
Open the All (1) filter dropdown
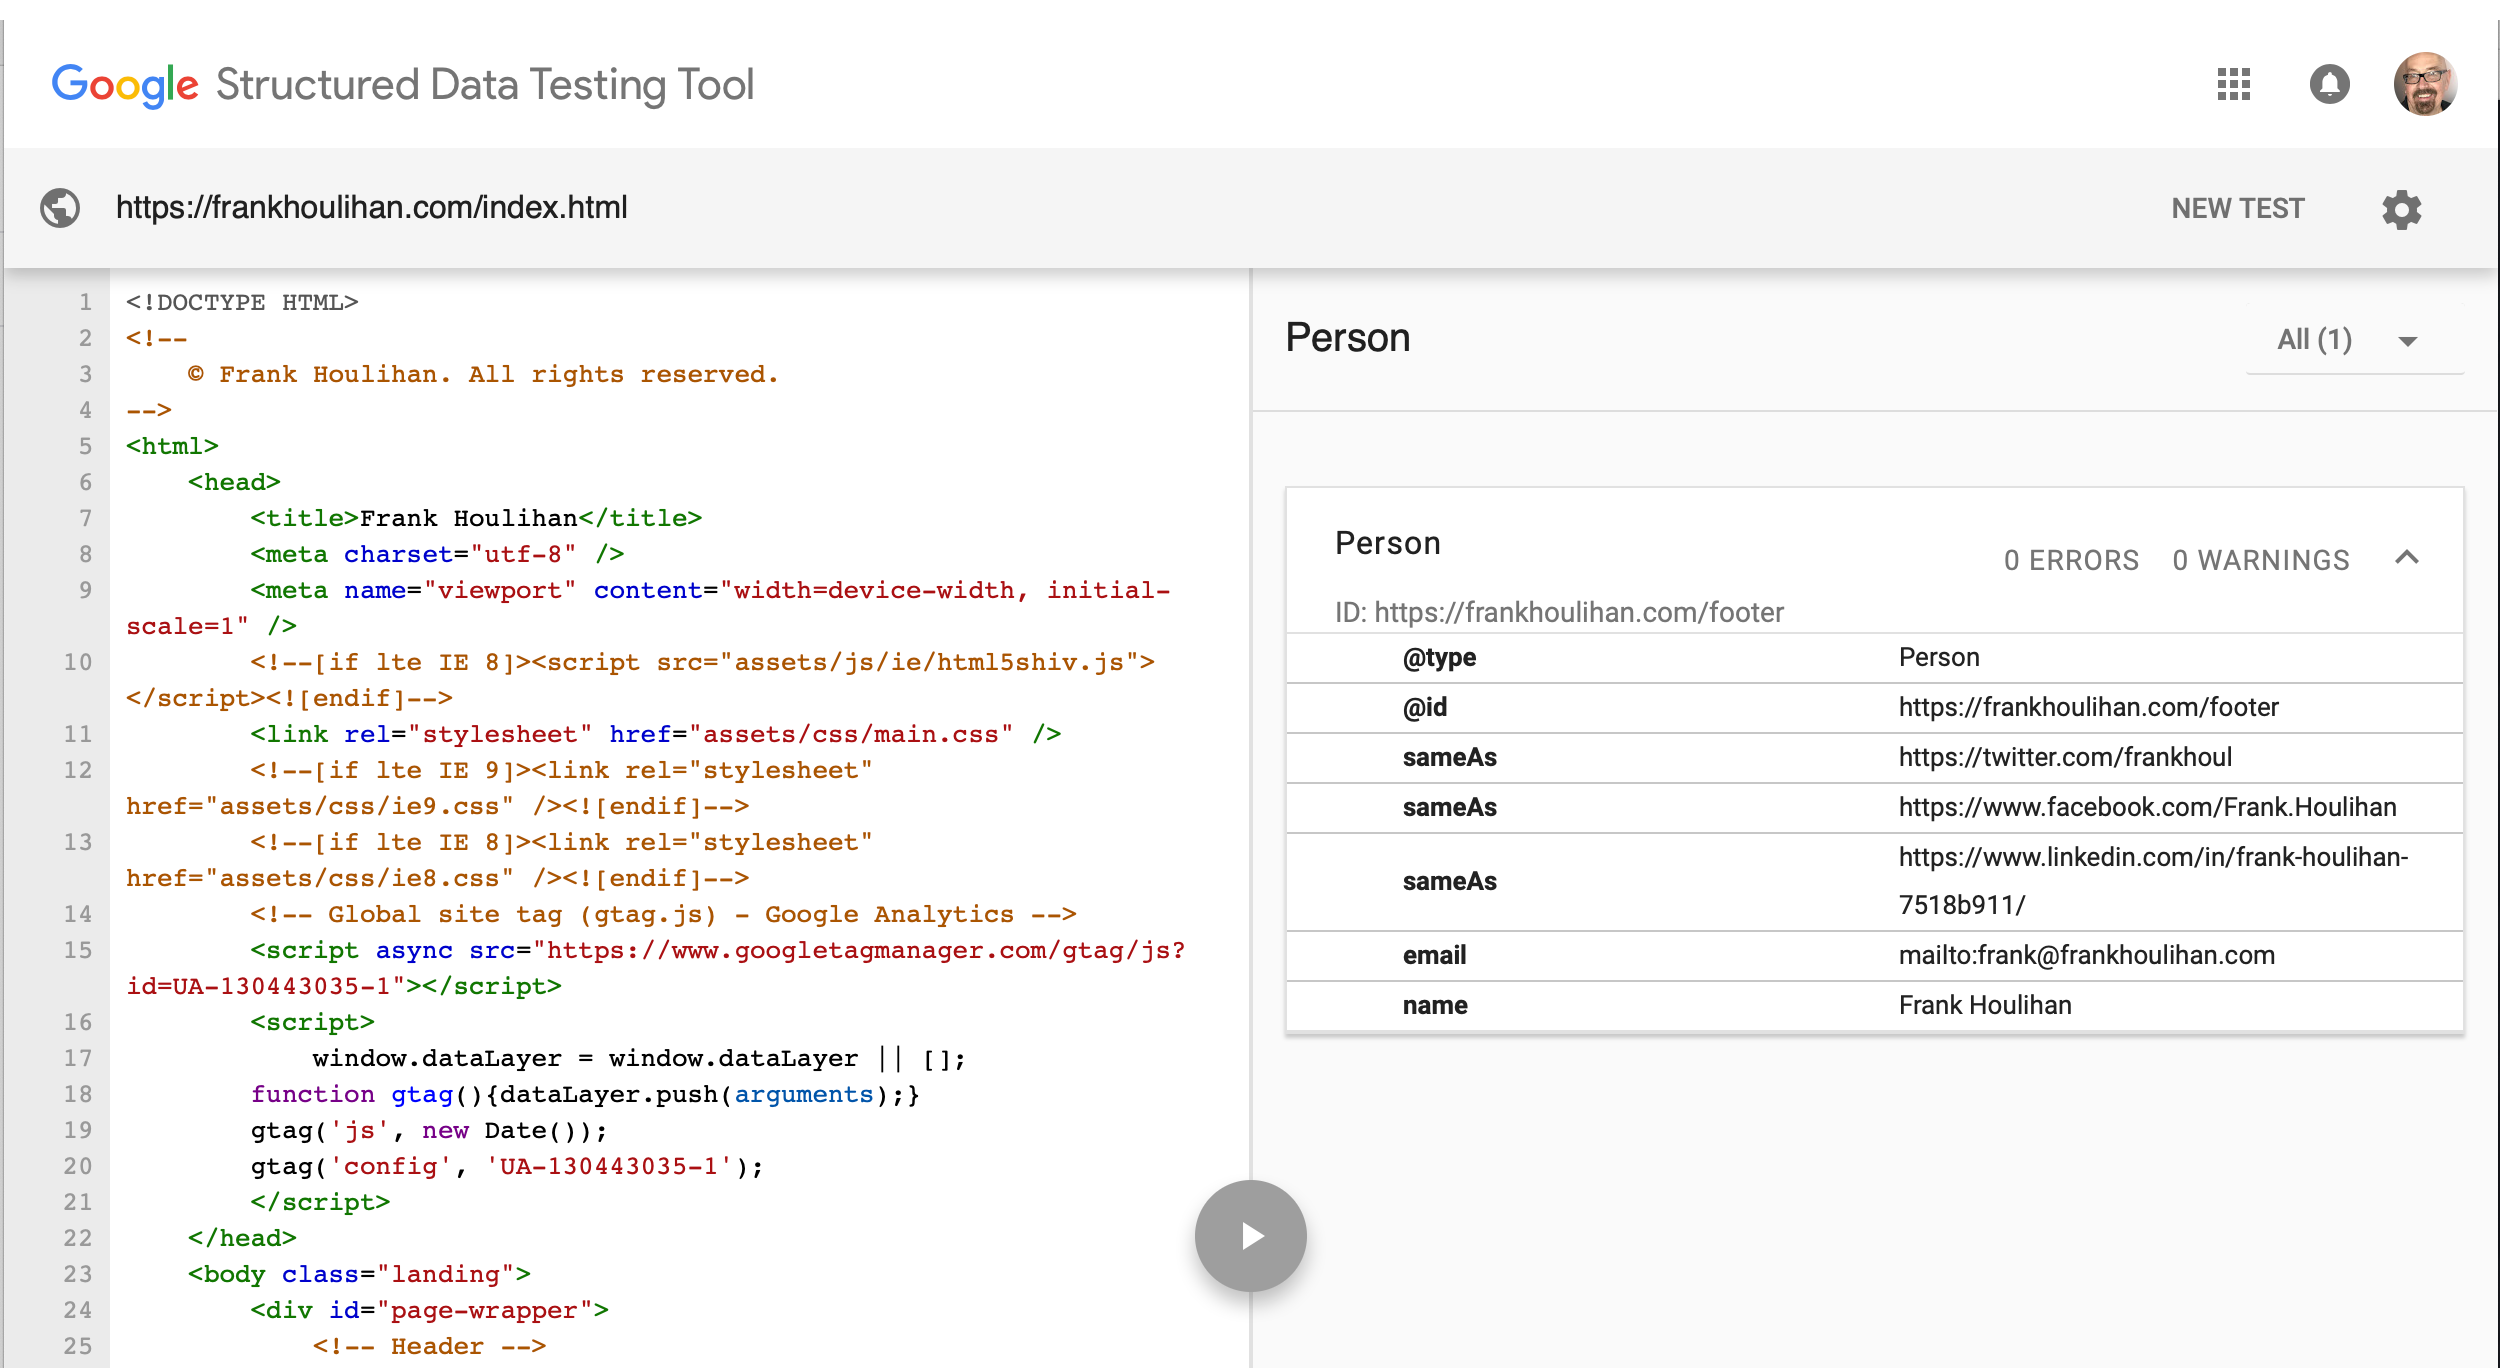coord(2354,340)
